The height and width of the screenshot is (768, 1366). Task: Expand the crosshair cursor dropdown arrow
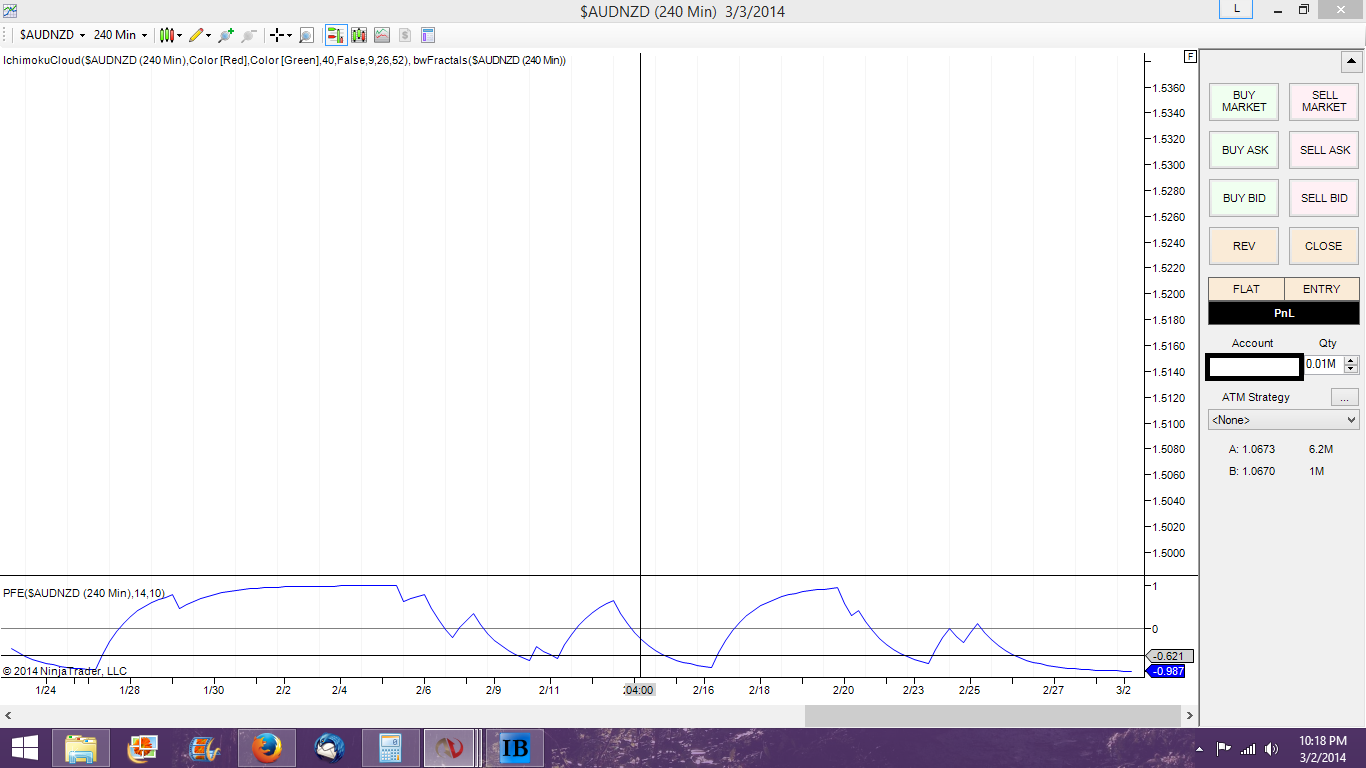tap(290, 35)
